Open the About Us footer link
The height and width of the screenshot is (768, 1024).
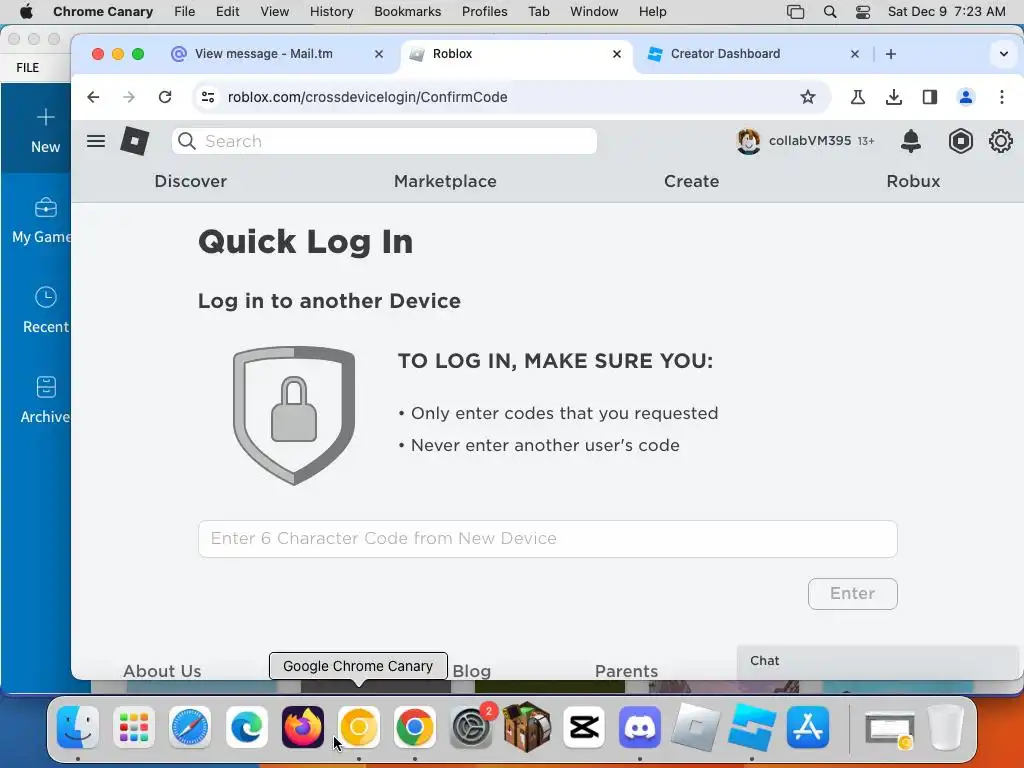click(162, 671)
